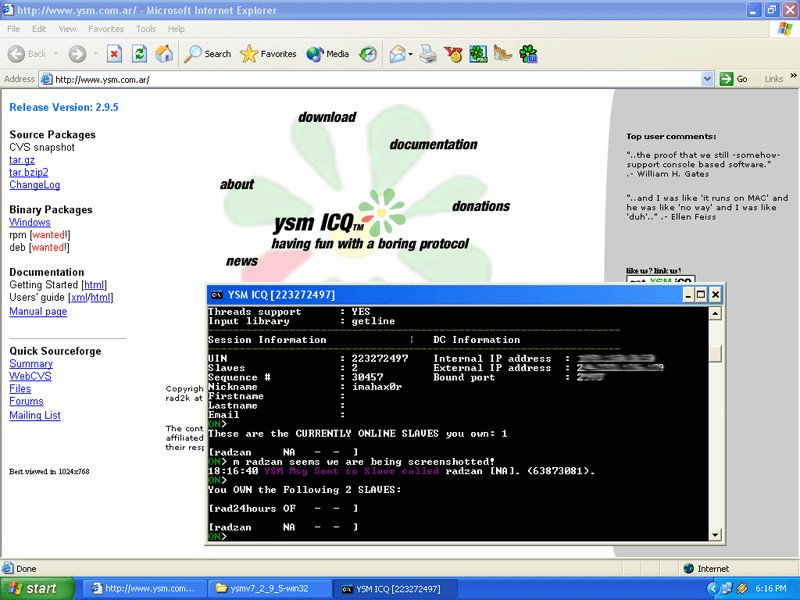Click console scrollbar down arrow
Image resolution: width=800 pixels, height=600 pixels.
[715, 534]
